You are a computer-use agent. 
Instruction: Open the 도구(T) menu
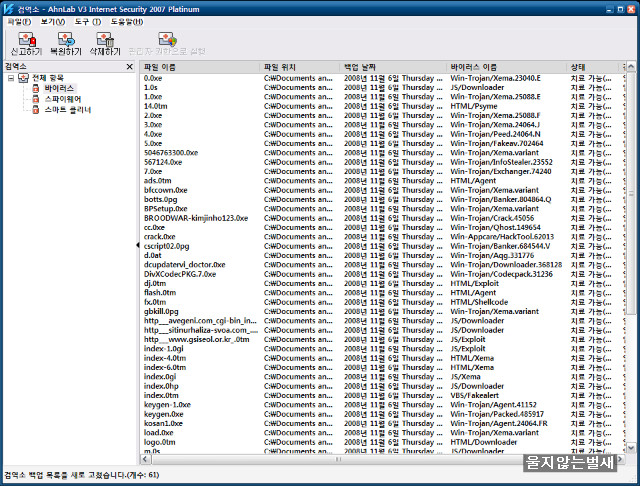(x=88, y=22)
